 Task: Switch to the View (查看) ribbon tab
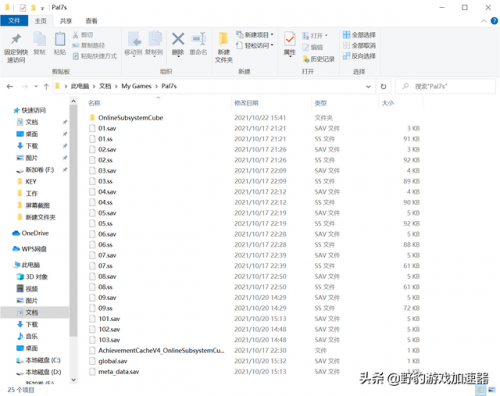[x=91, y=21]
